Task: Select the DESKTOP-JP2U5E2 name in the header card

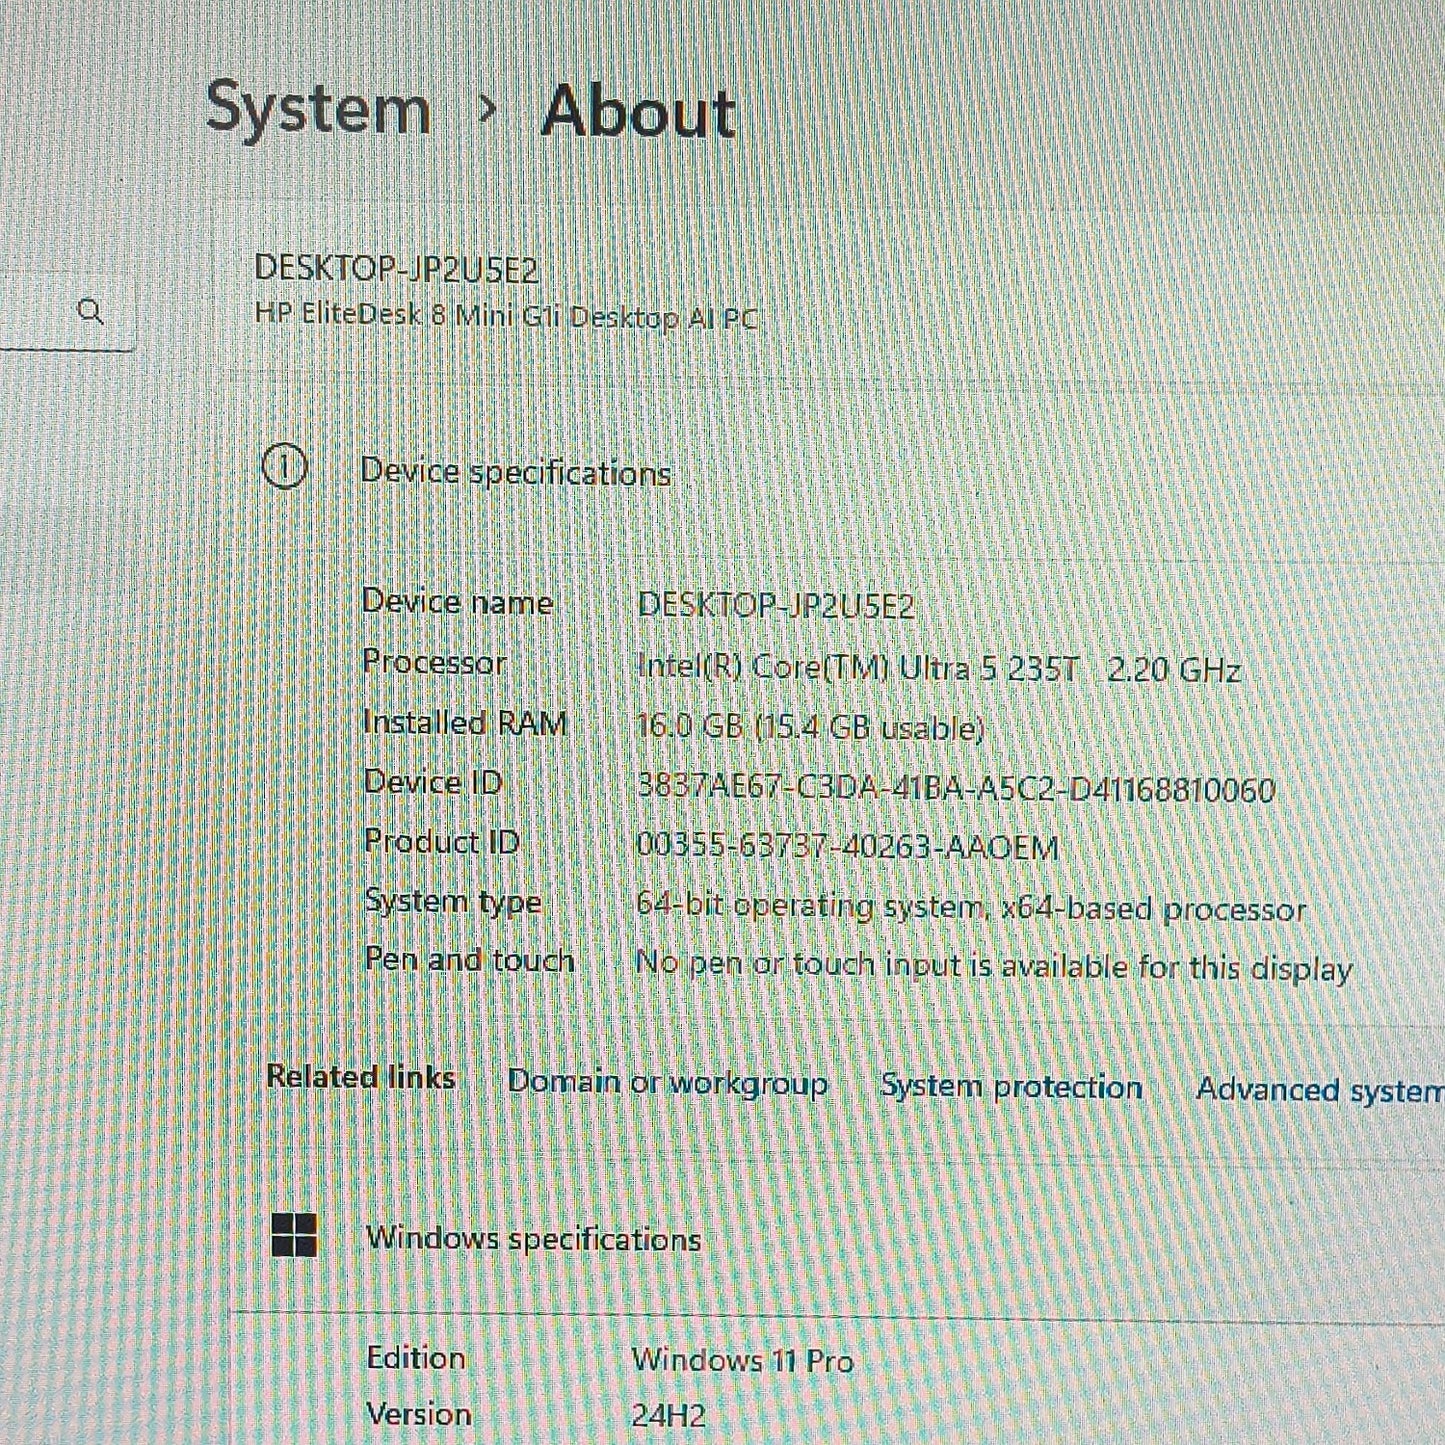Action: tap(397, 269)
